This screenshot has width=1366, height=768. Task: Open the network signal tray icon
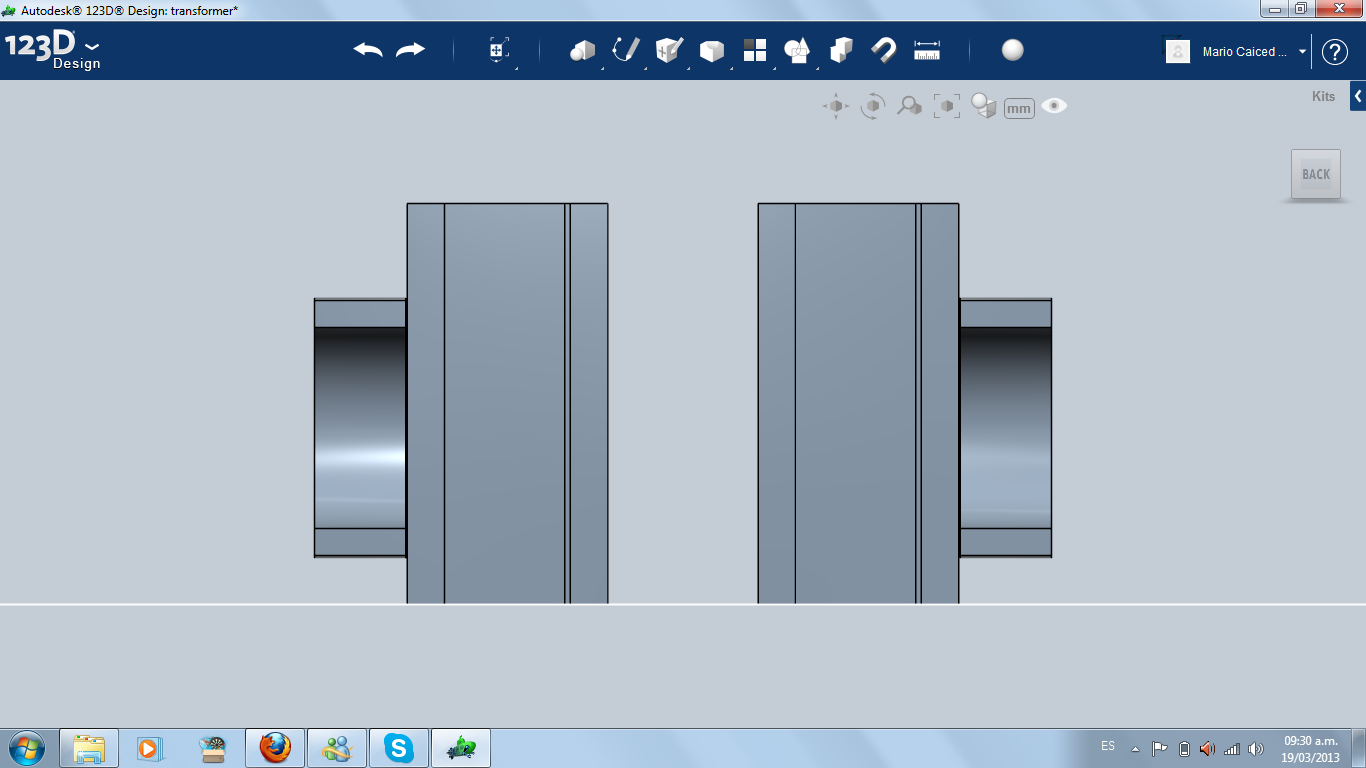tap(1232, 748)
